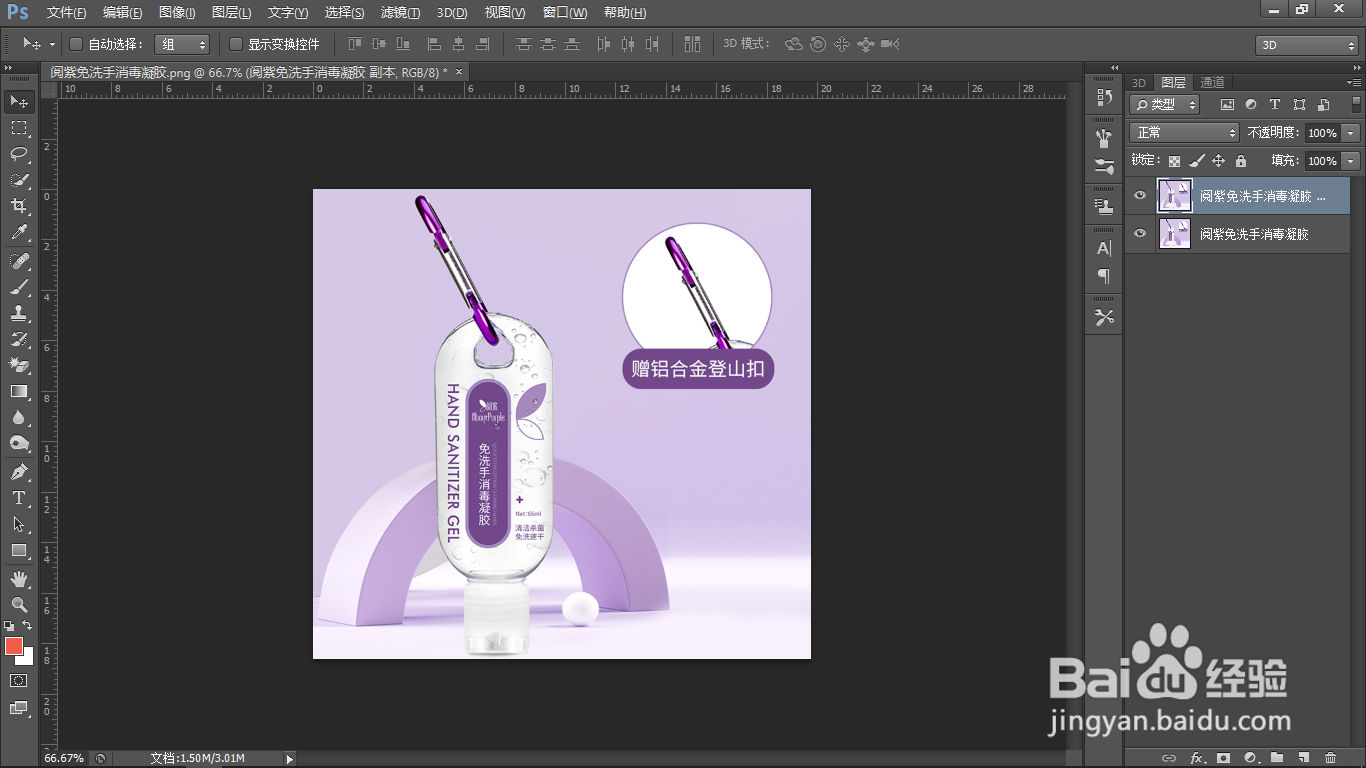This screenshot has height=768, width=1366.
Task: Select the Brush tool in toolbox
Action: pyautogui.click(x=19, y=287)
